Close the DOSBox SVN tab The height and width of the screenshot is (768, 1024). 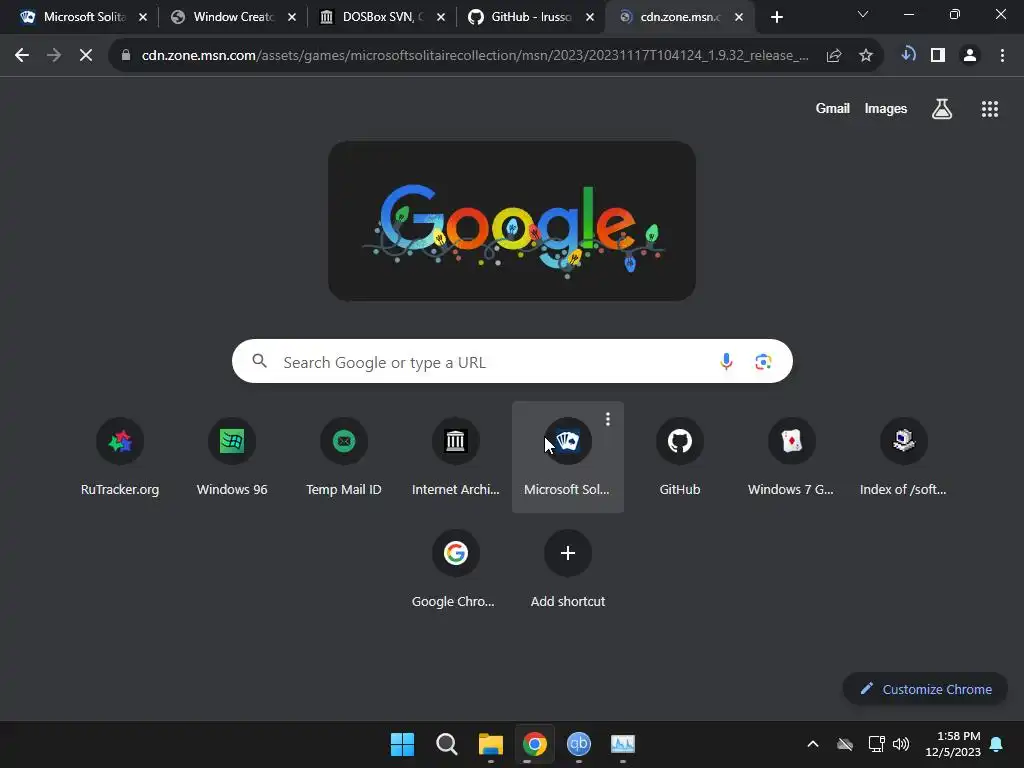point(441,18)
